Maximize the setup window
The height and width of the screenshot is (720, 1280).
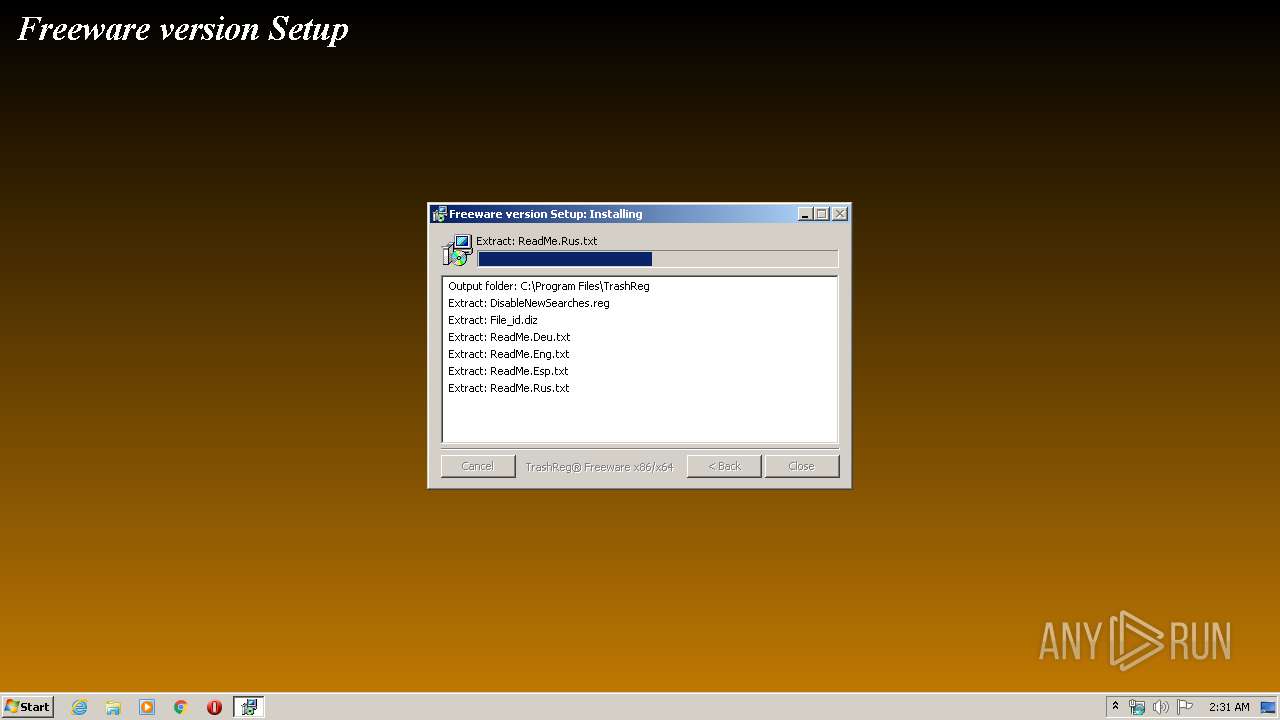[x=822, y=214]
